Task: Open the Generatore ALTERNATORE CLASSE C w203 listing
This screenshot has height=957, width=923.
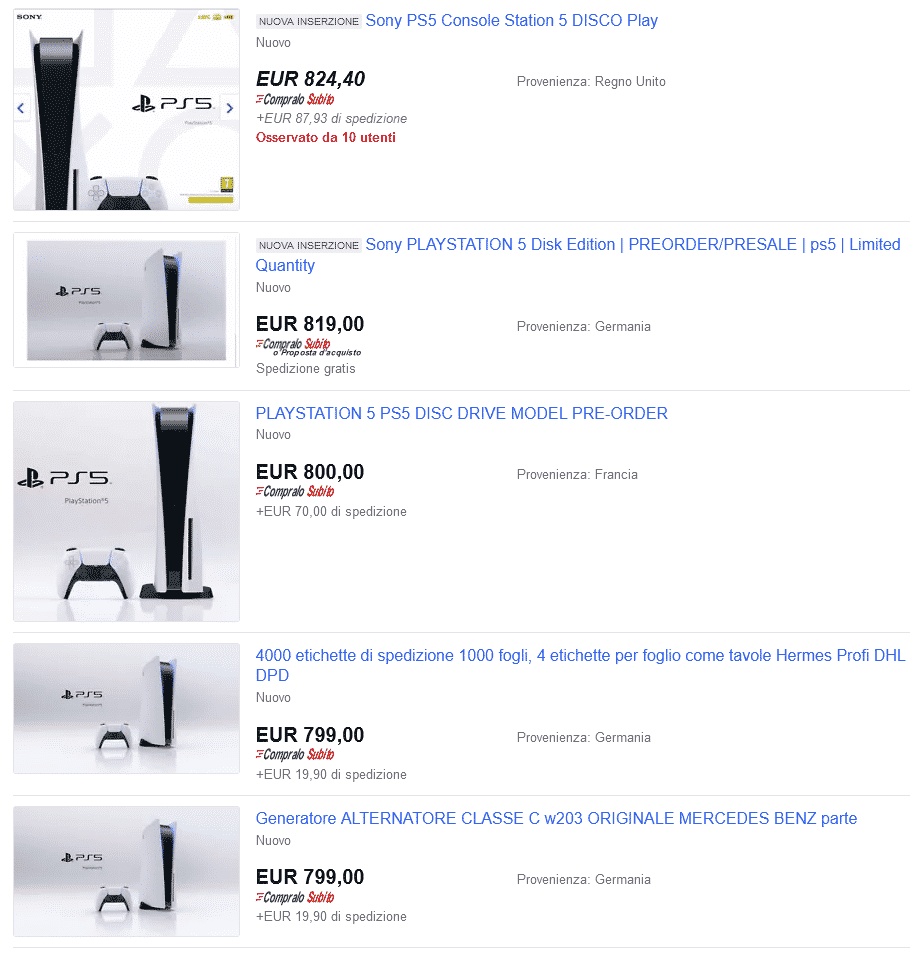Action: (x=556, y=818)
